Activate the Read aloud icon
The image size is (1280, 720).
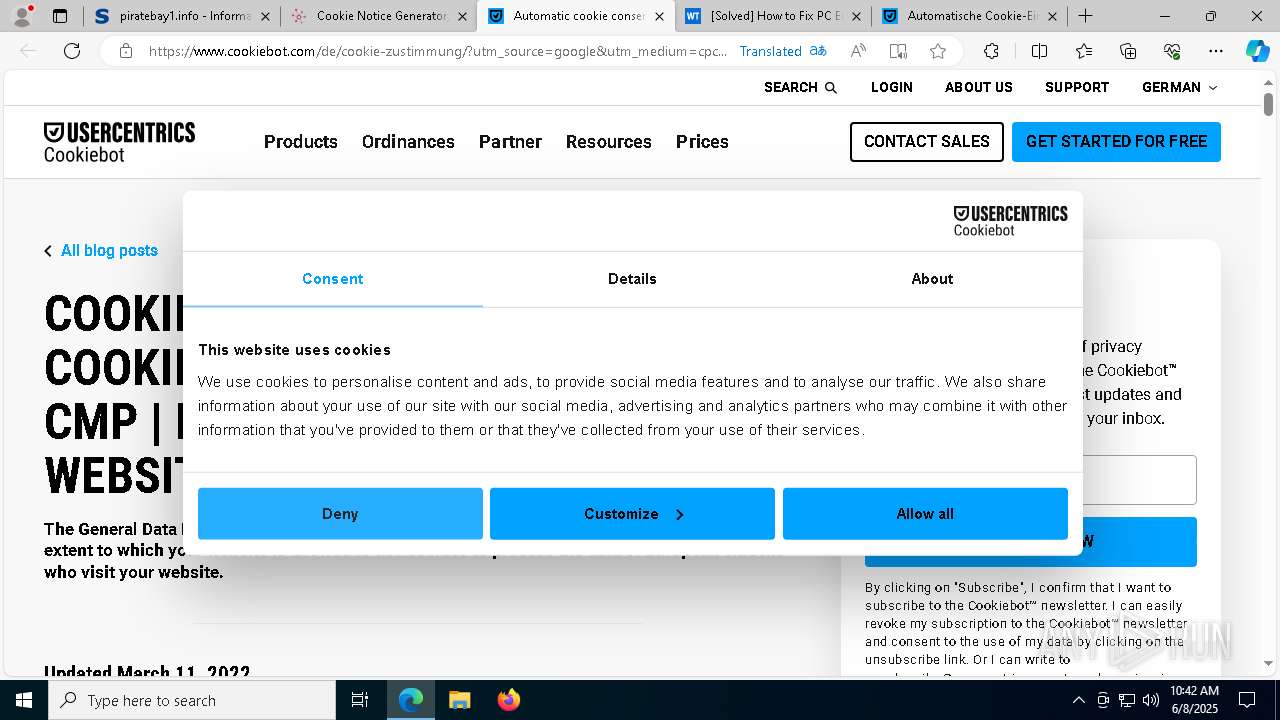tap(858, 51)
